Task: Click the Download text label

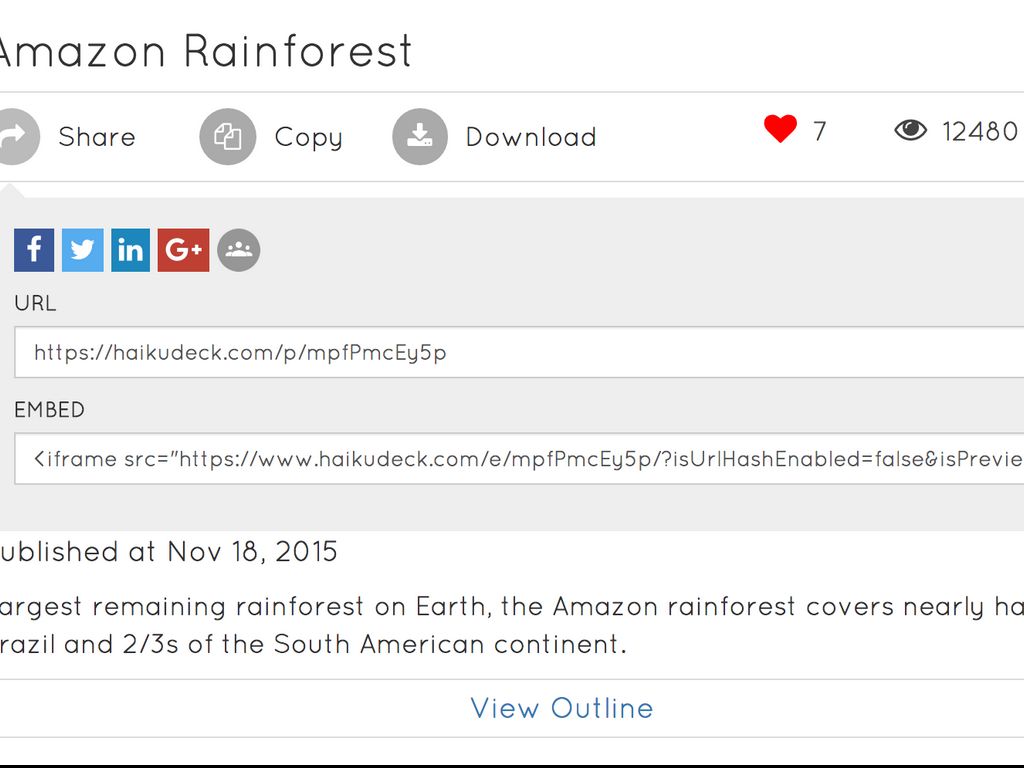Action: click(x=531, y=137)
